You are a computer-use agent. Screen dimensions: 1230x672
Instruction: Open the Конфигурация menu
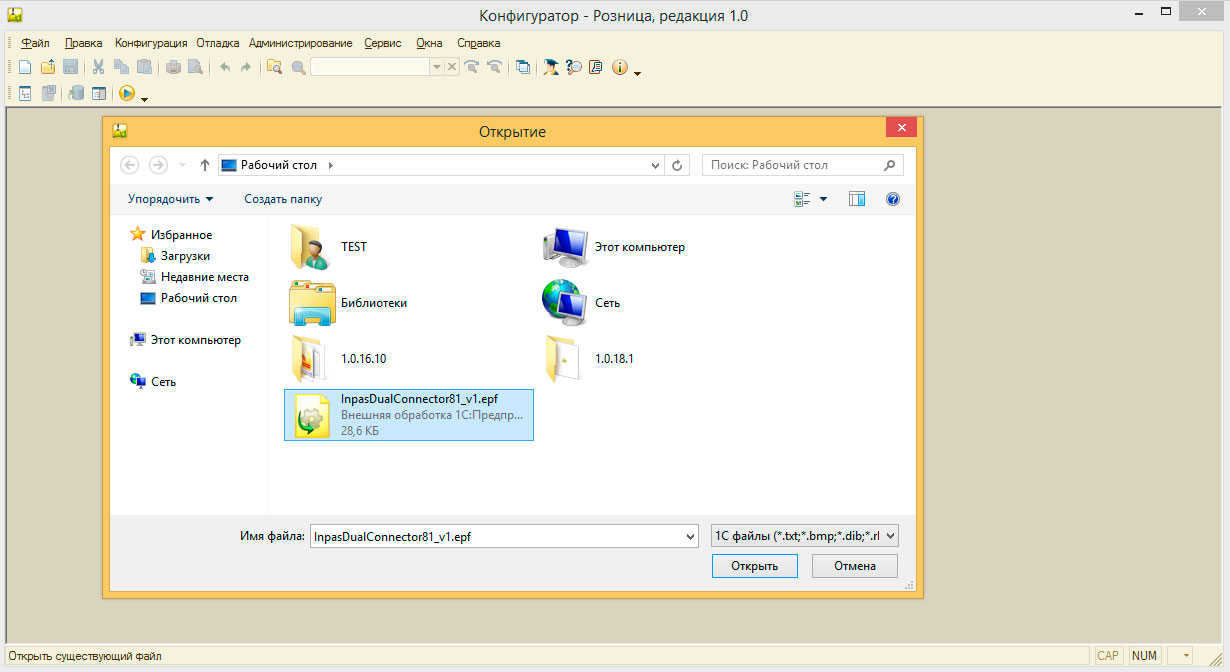pos(150,43)
